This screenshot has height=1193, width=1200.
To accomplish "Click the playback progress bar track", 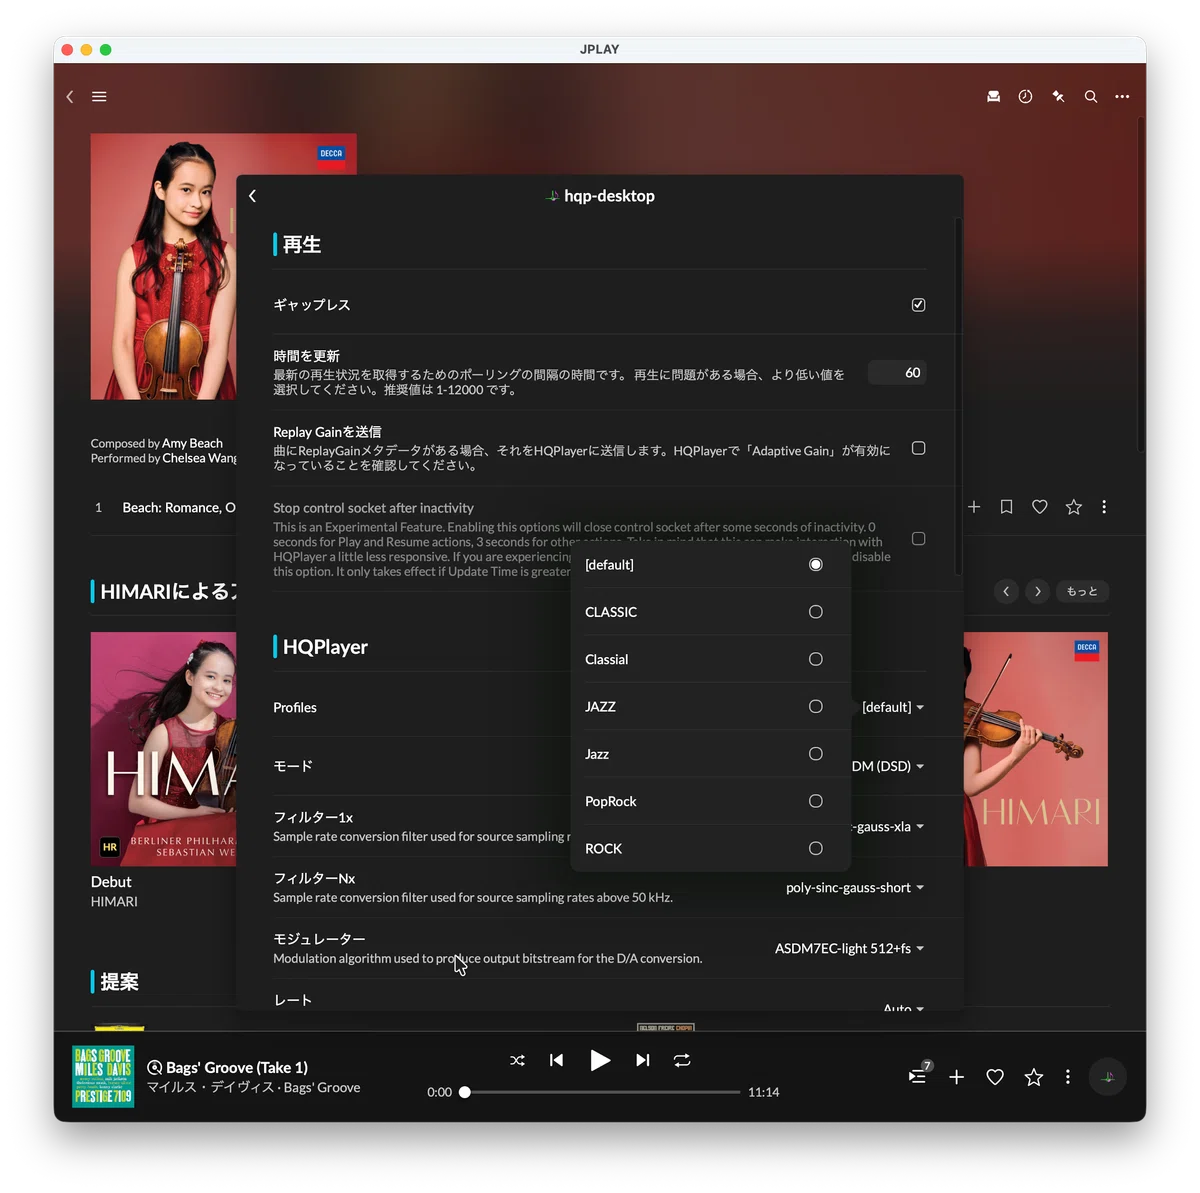I will click(602, 1092).
